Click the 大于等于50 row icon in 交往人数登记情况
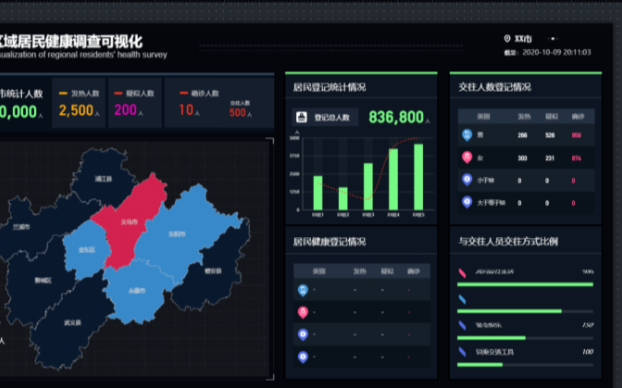Viewport: 622px width, 388px height. (x=467, y=202)
